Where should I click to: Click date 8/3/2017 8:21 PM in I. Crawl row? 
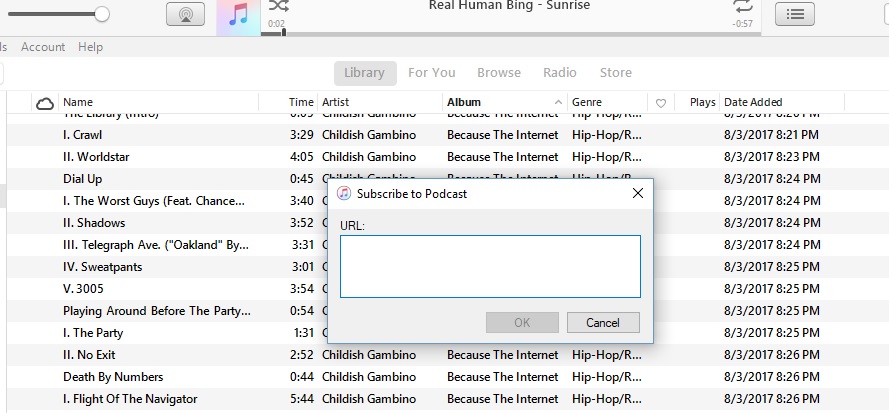point(772,135)
